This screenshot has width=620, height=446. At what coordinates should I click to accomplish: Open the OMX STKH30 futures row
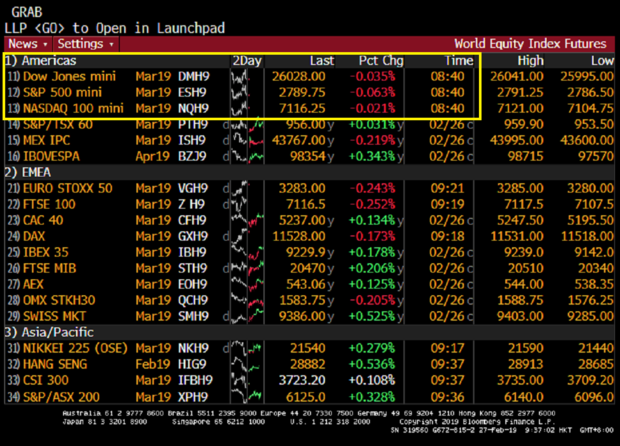click(x=310, y=300)
